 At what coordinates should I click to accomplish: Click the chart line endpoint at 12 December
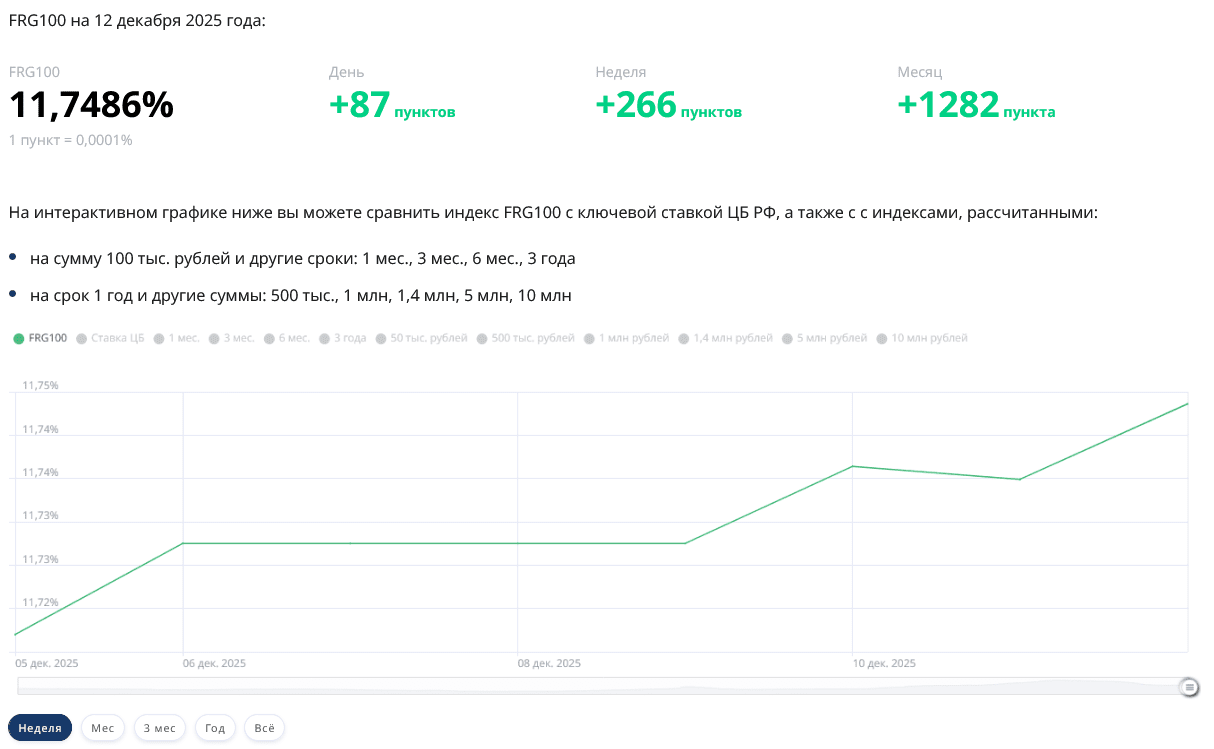[x=1187, y=404]
